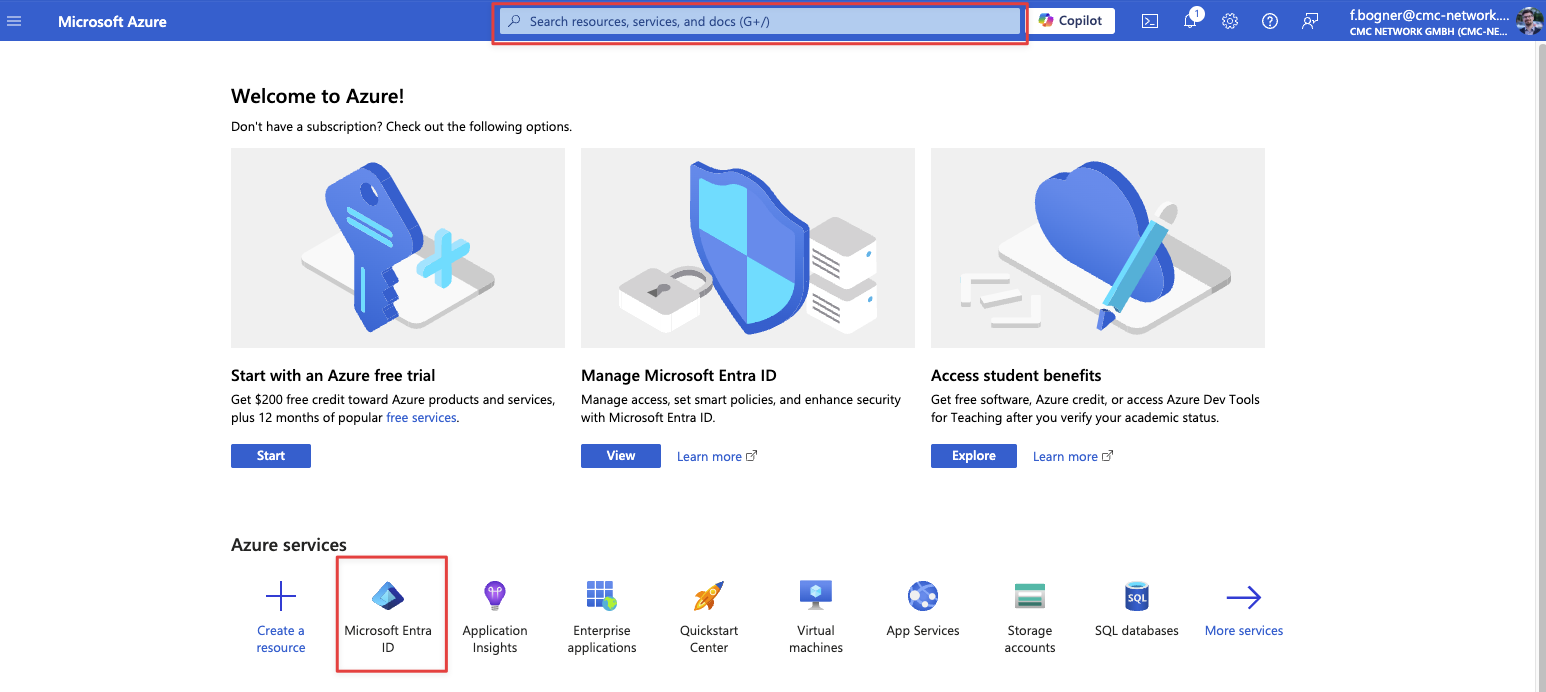Open the Help question mark icon
The image size is (1546, 692).
click(1270, 21)
